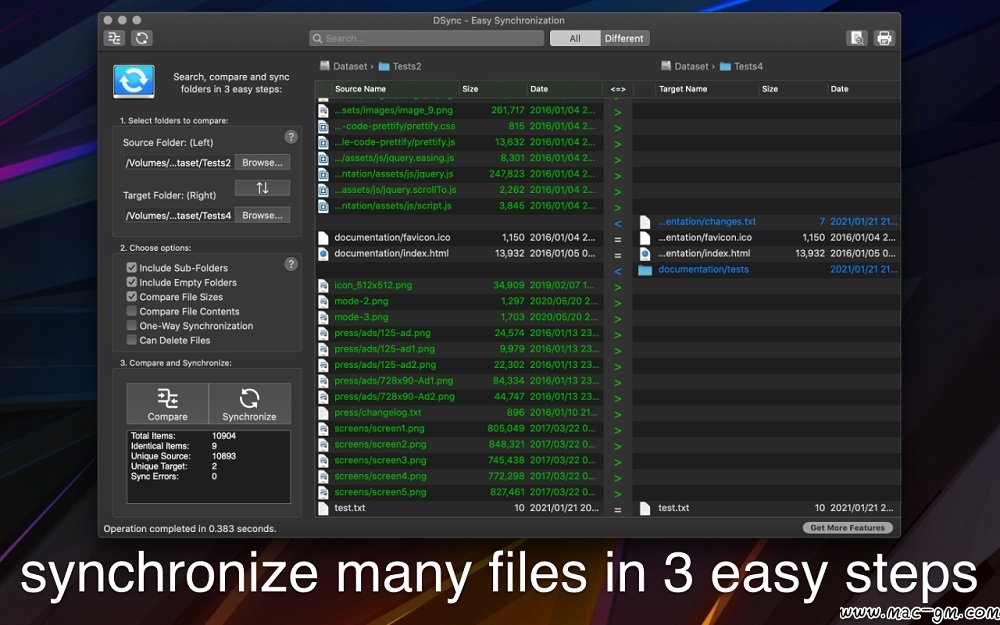
Task: Select the press/ads/728x90-Ad1.png row
Action: pyautogui.click(x=459, y=381)
